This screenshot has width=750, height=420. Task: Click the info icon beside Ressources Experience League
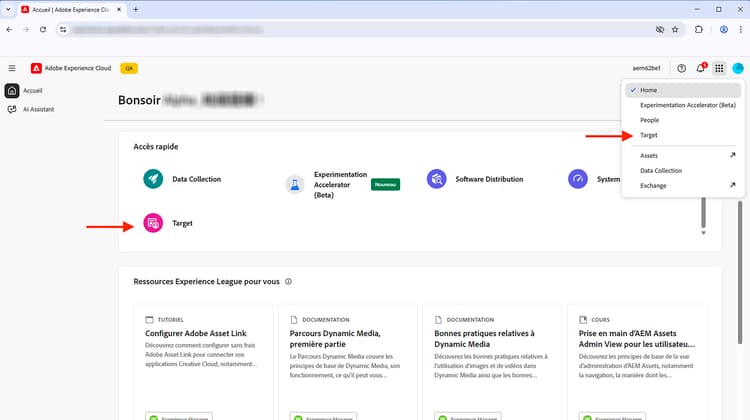[x=288, y=281]
